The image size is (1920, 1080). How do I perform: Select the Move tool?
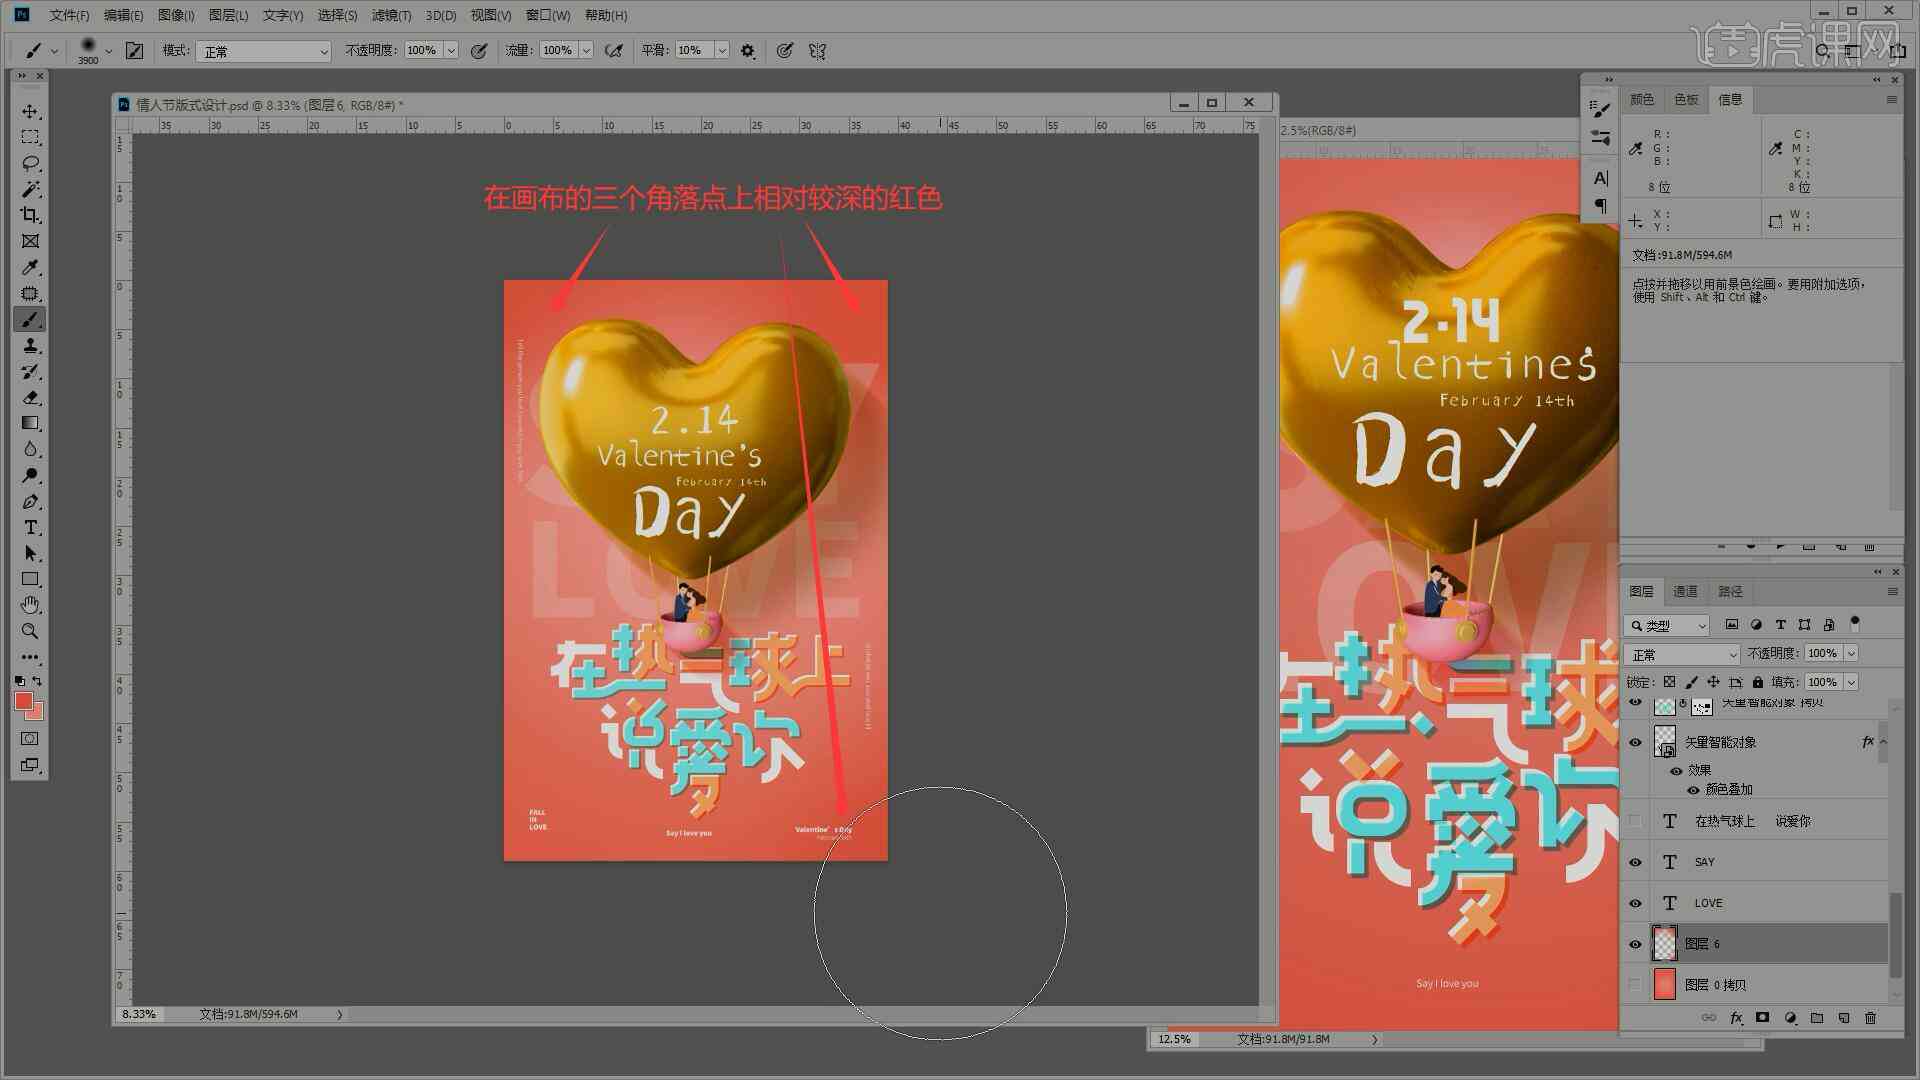(x=30, y=111)
